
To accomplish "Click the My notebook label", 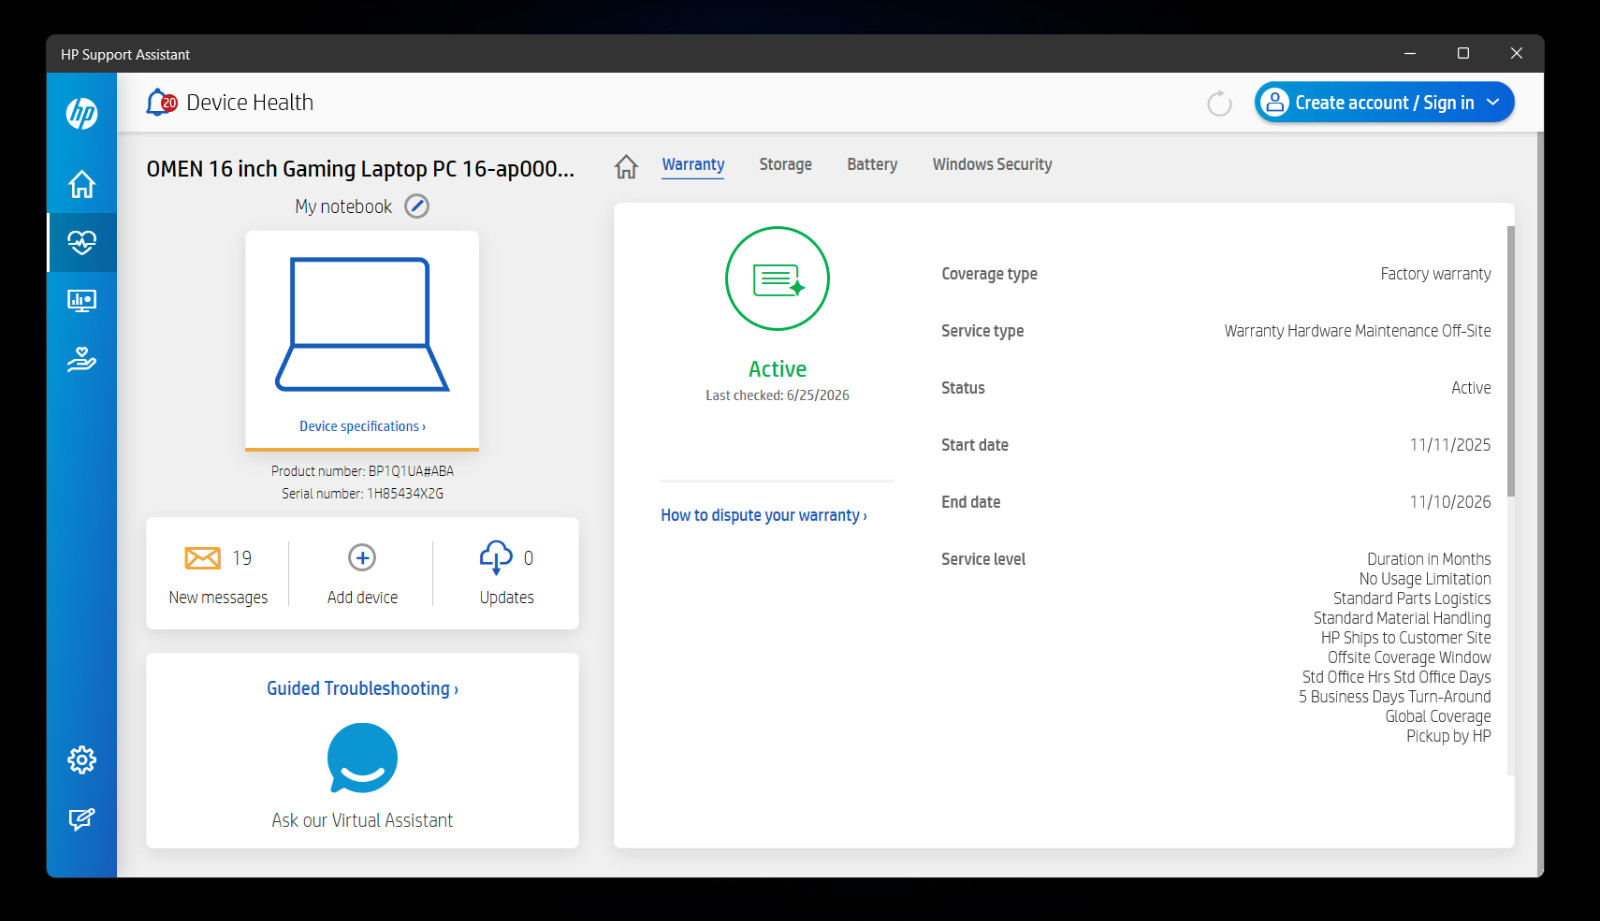I will 343,207.
